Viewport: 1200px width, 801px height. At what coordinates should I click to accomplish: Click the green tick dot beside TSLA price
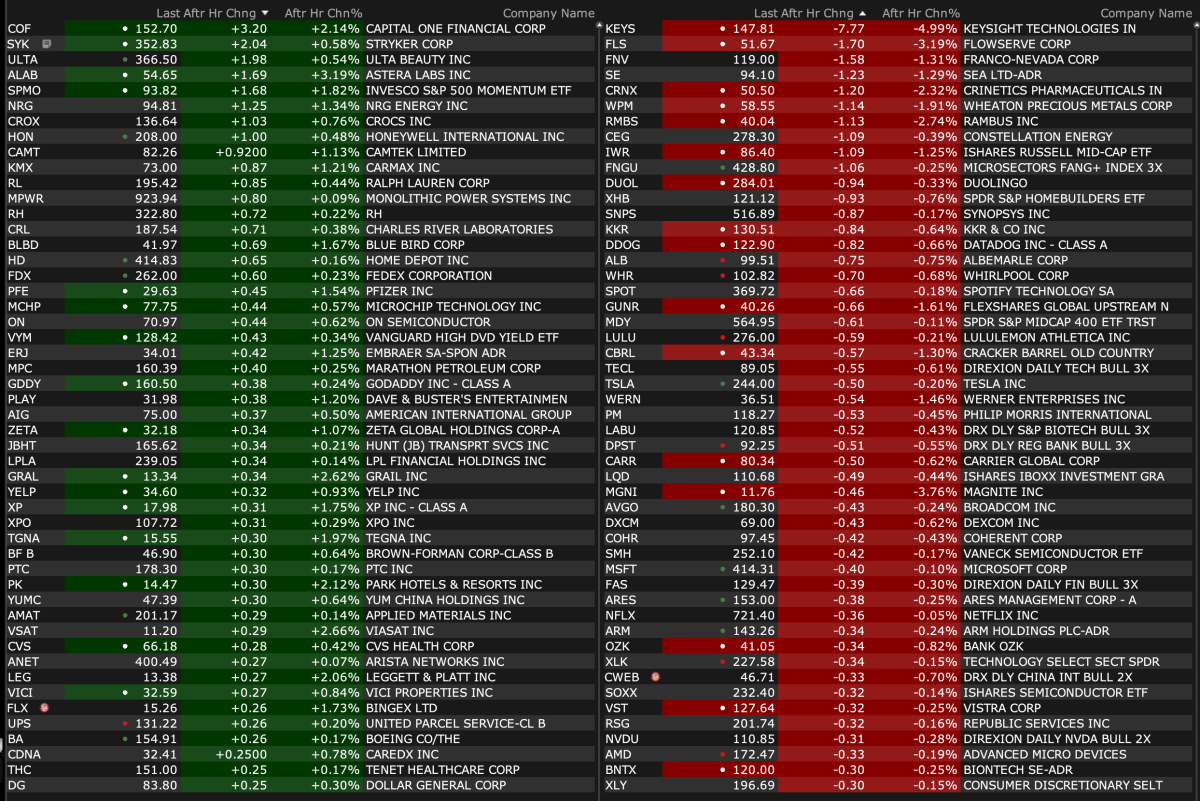pos(722,384)
